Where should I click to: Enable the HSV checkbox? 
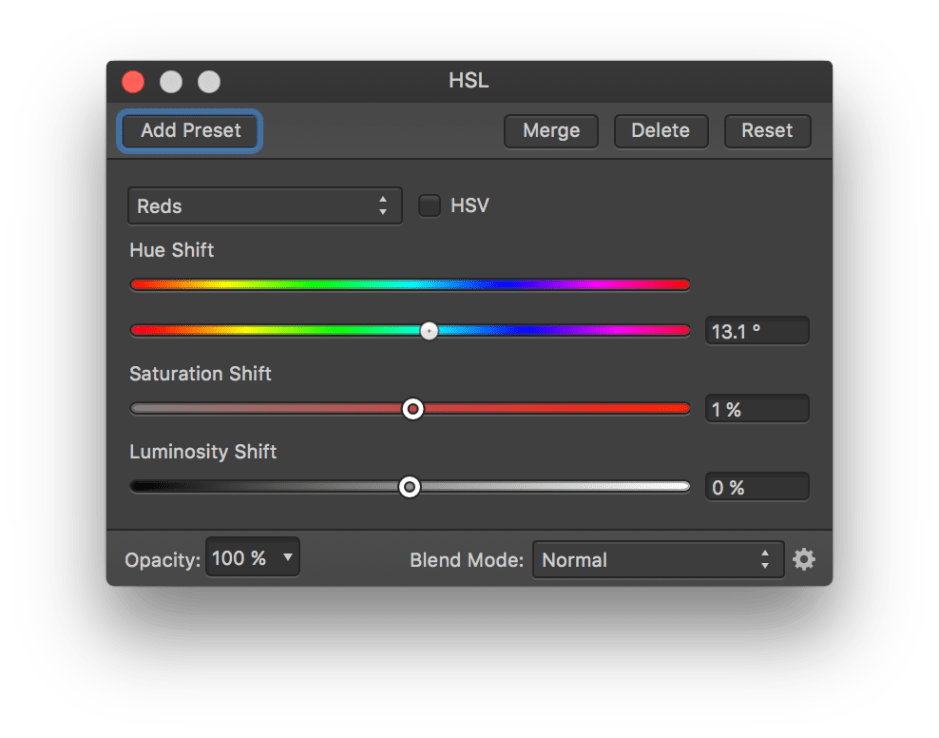coord(429,206)
